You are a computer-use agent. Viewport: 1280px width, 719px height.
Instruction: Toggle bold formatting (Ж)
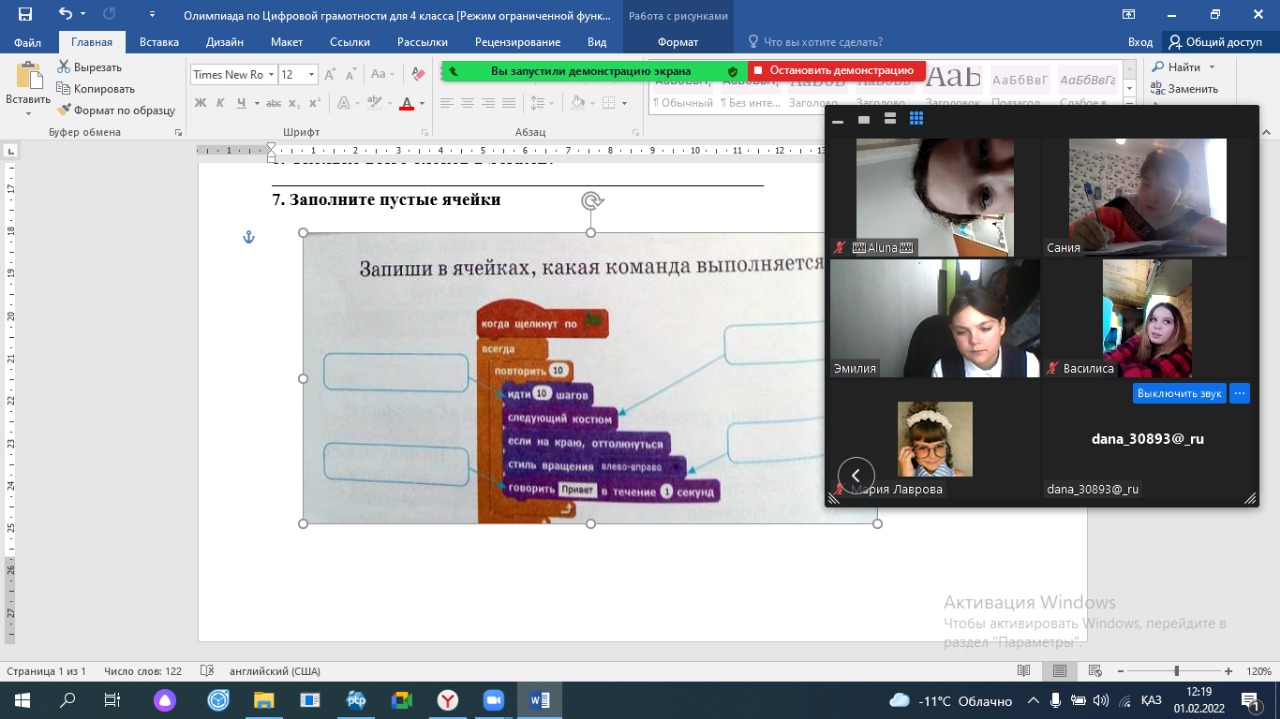coord(200,103)
